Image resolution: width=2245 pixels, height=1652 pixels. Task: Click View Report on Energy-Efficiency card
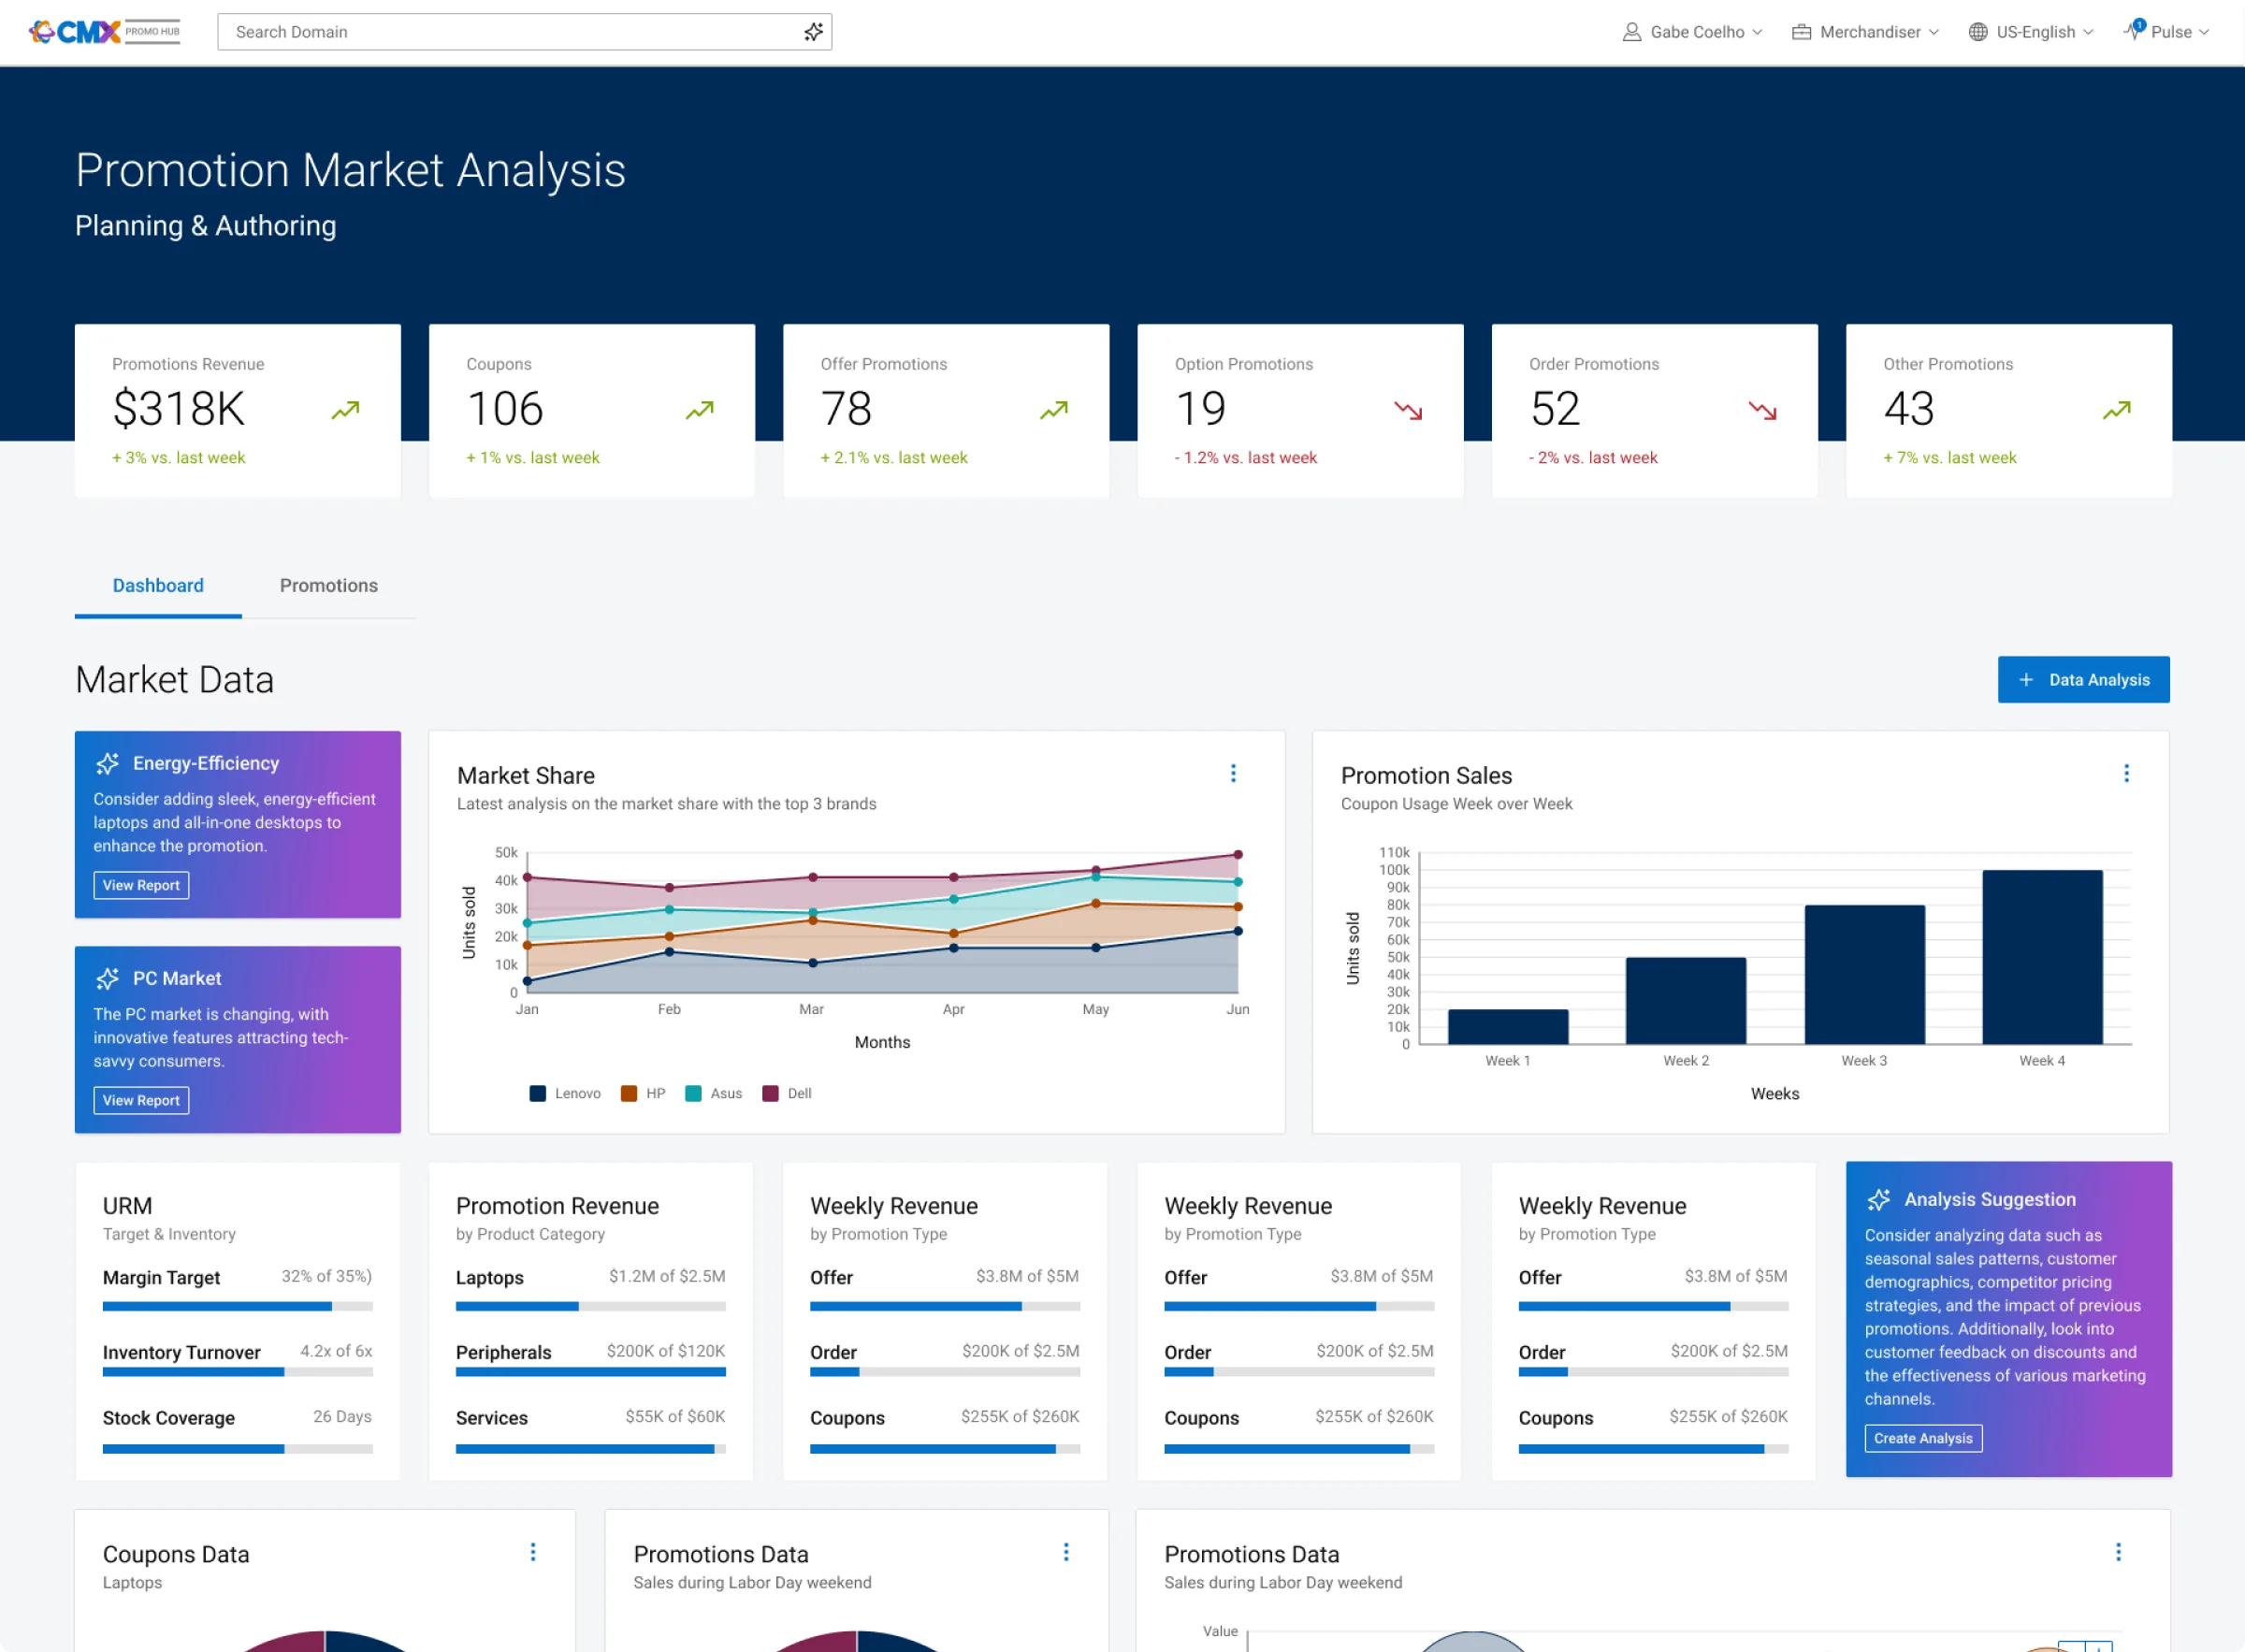(141, 885)
